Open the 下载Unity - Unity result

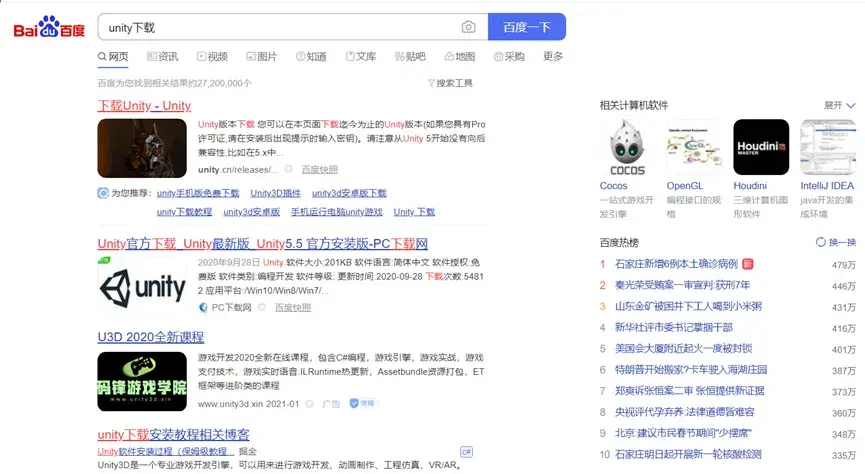(x=144, y=105)
